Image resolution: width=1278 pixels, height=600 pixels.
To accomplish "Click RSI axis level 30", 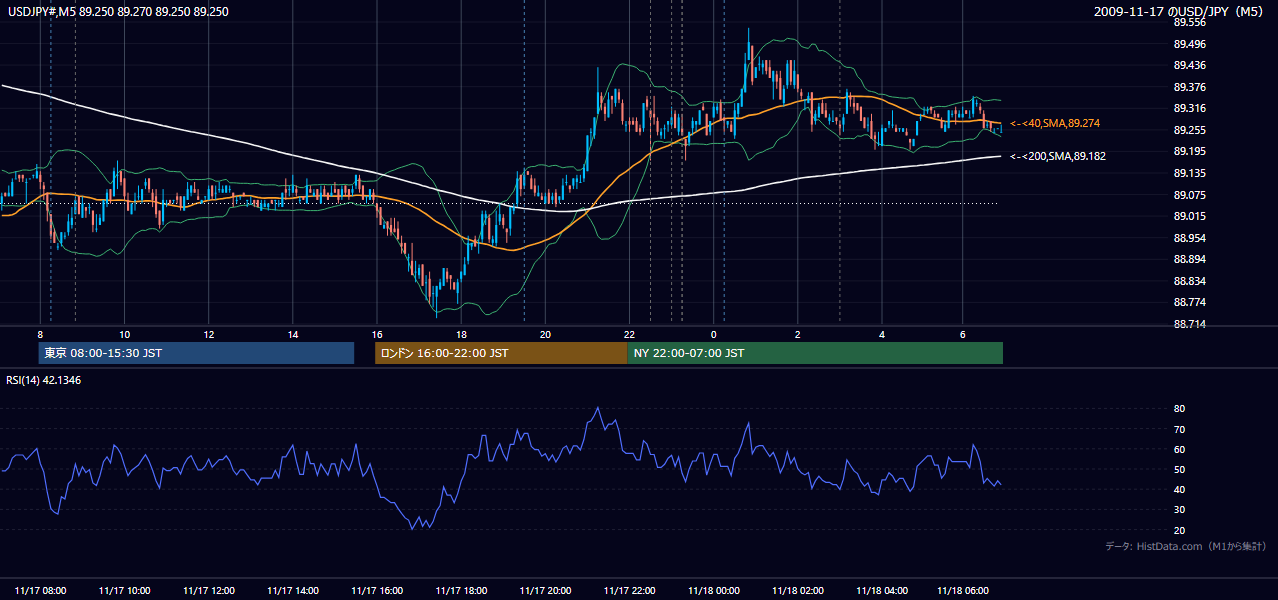I will 1179,510.
